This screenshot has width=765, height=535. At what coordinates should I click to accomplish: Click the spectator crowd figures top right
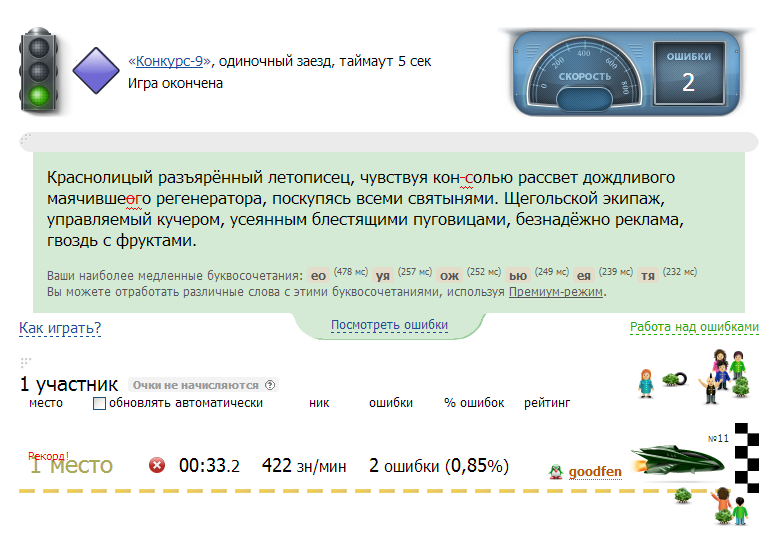[x=725, y=376]
